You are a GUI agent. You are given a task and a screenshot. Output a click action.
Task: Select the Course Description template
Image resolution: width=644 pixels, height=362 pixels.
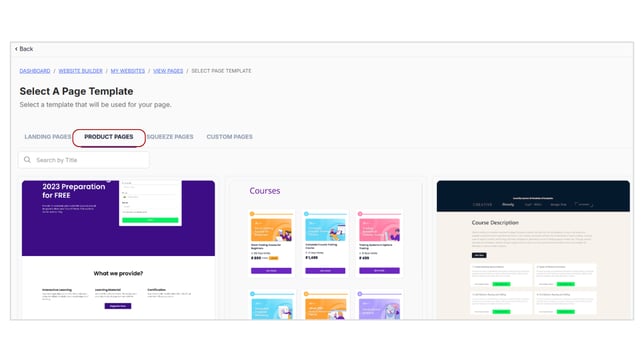(533, 250)
